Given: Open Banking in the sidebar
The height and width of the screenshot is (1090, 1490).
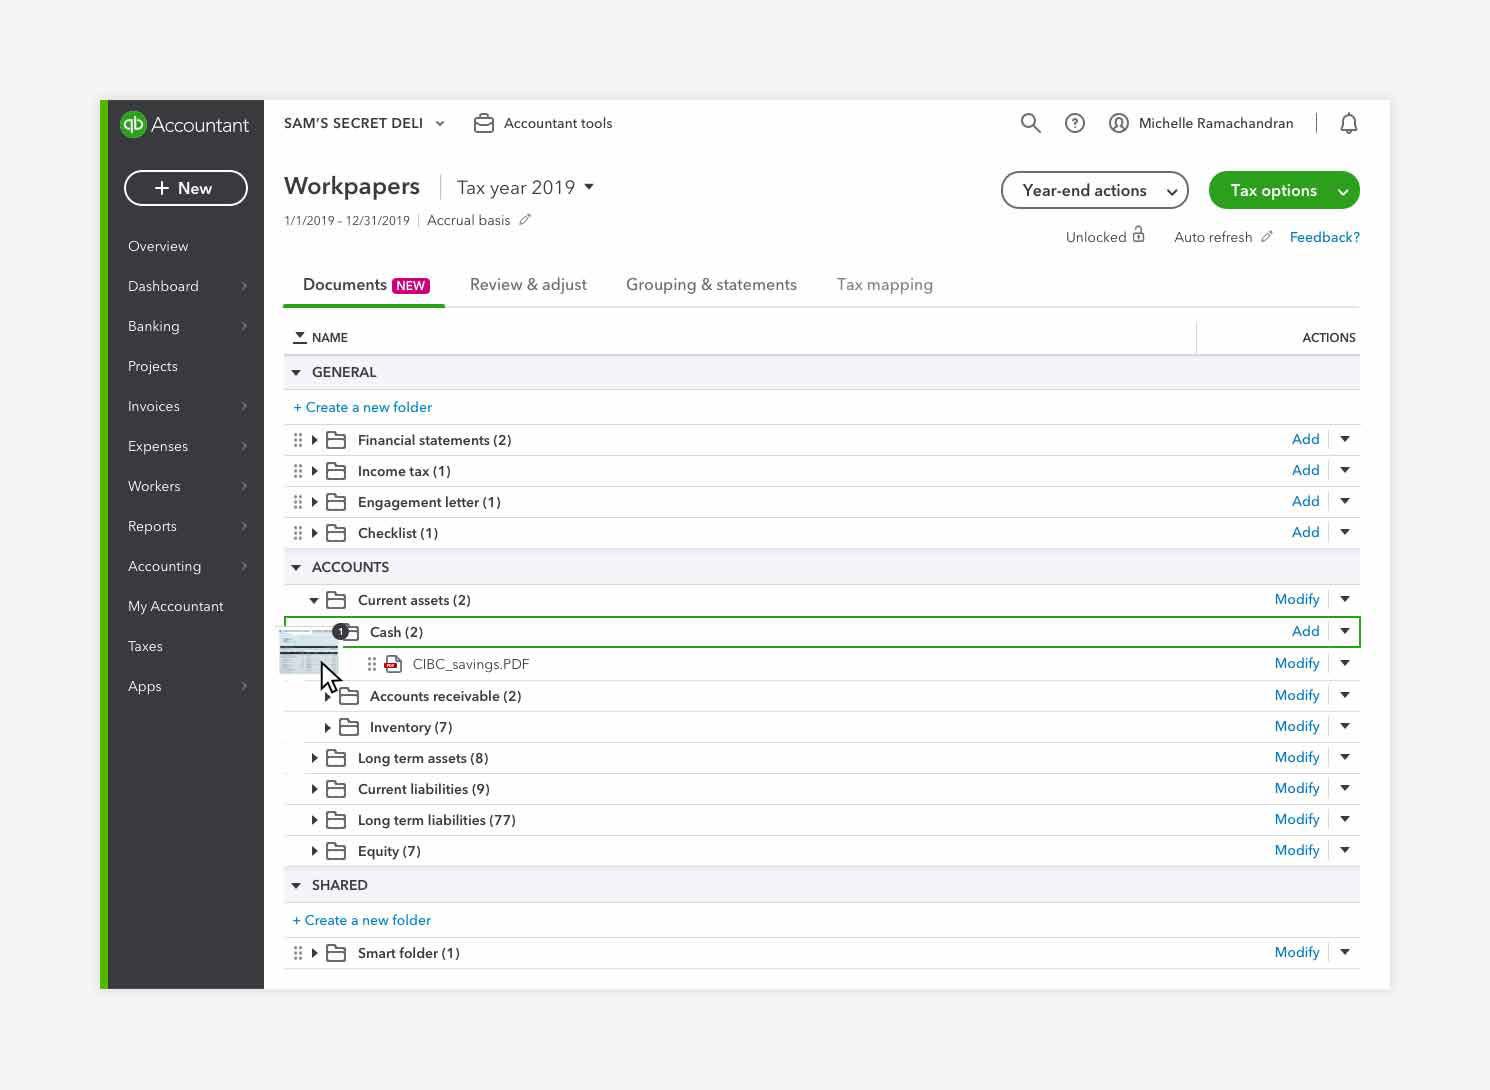Looking at the screenshot, I should coord(154,326).
